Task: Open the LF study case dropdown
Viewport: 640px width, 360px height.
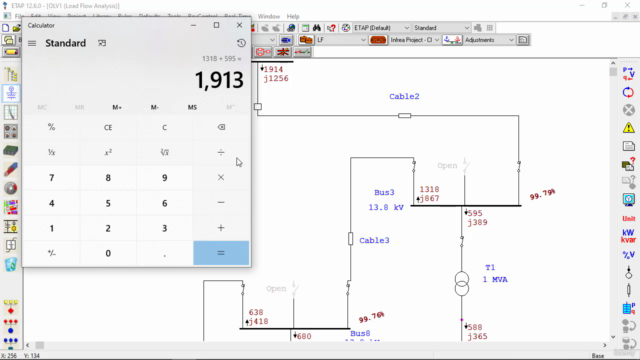Action: pos(363,40)
